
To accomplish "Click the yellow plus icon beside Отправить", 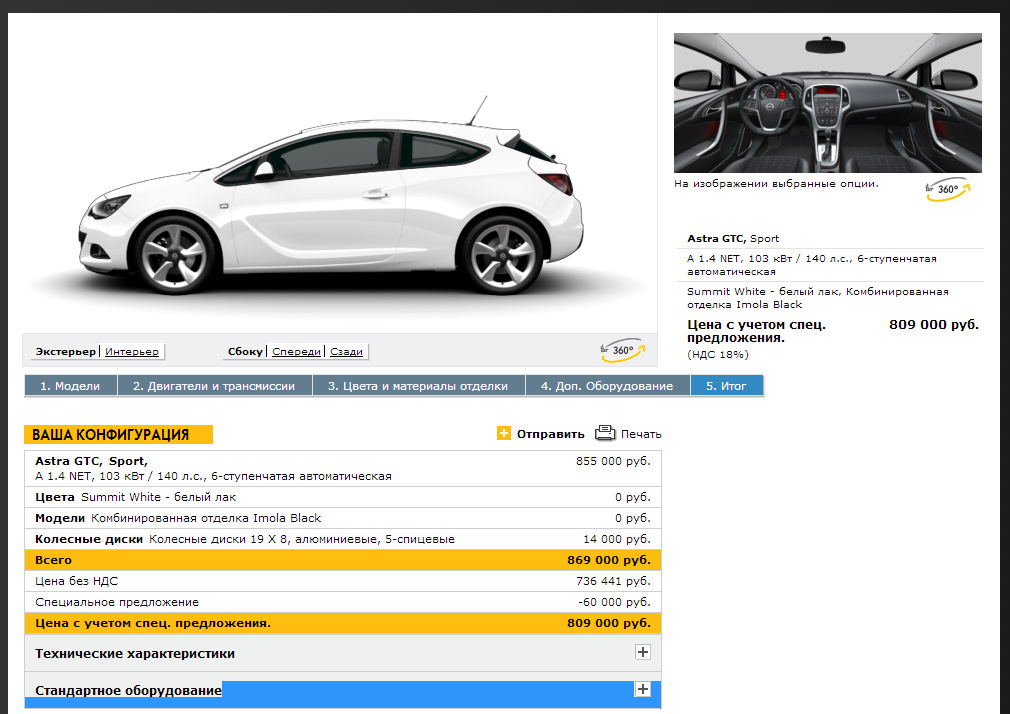I will (x=504, y=433).
